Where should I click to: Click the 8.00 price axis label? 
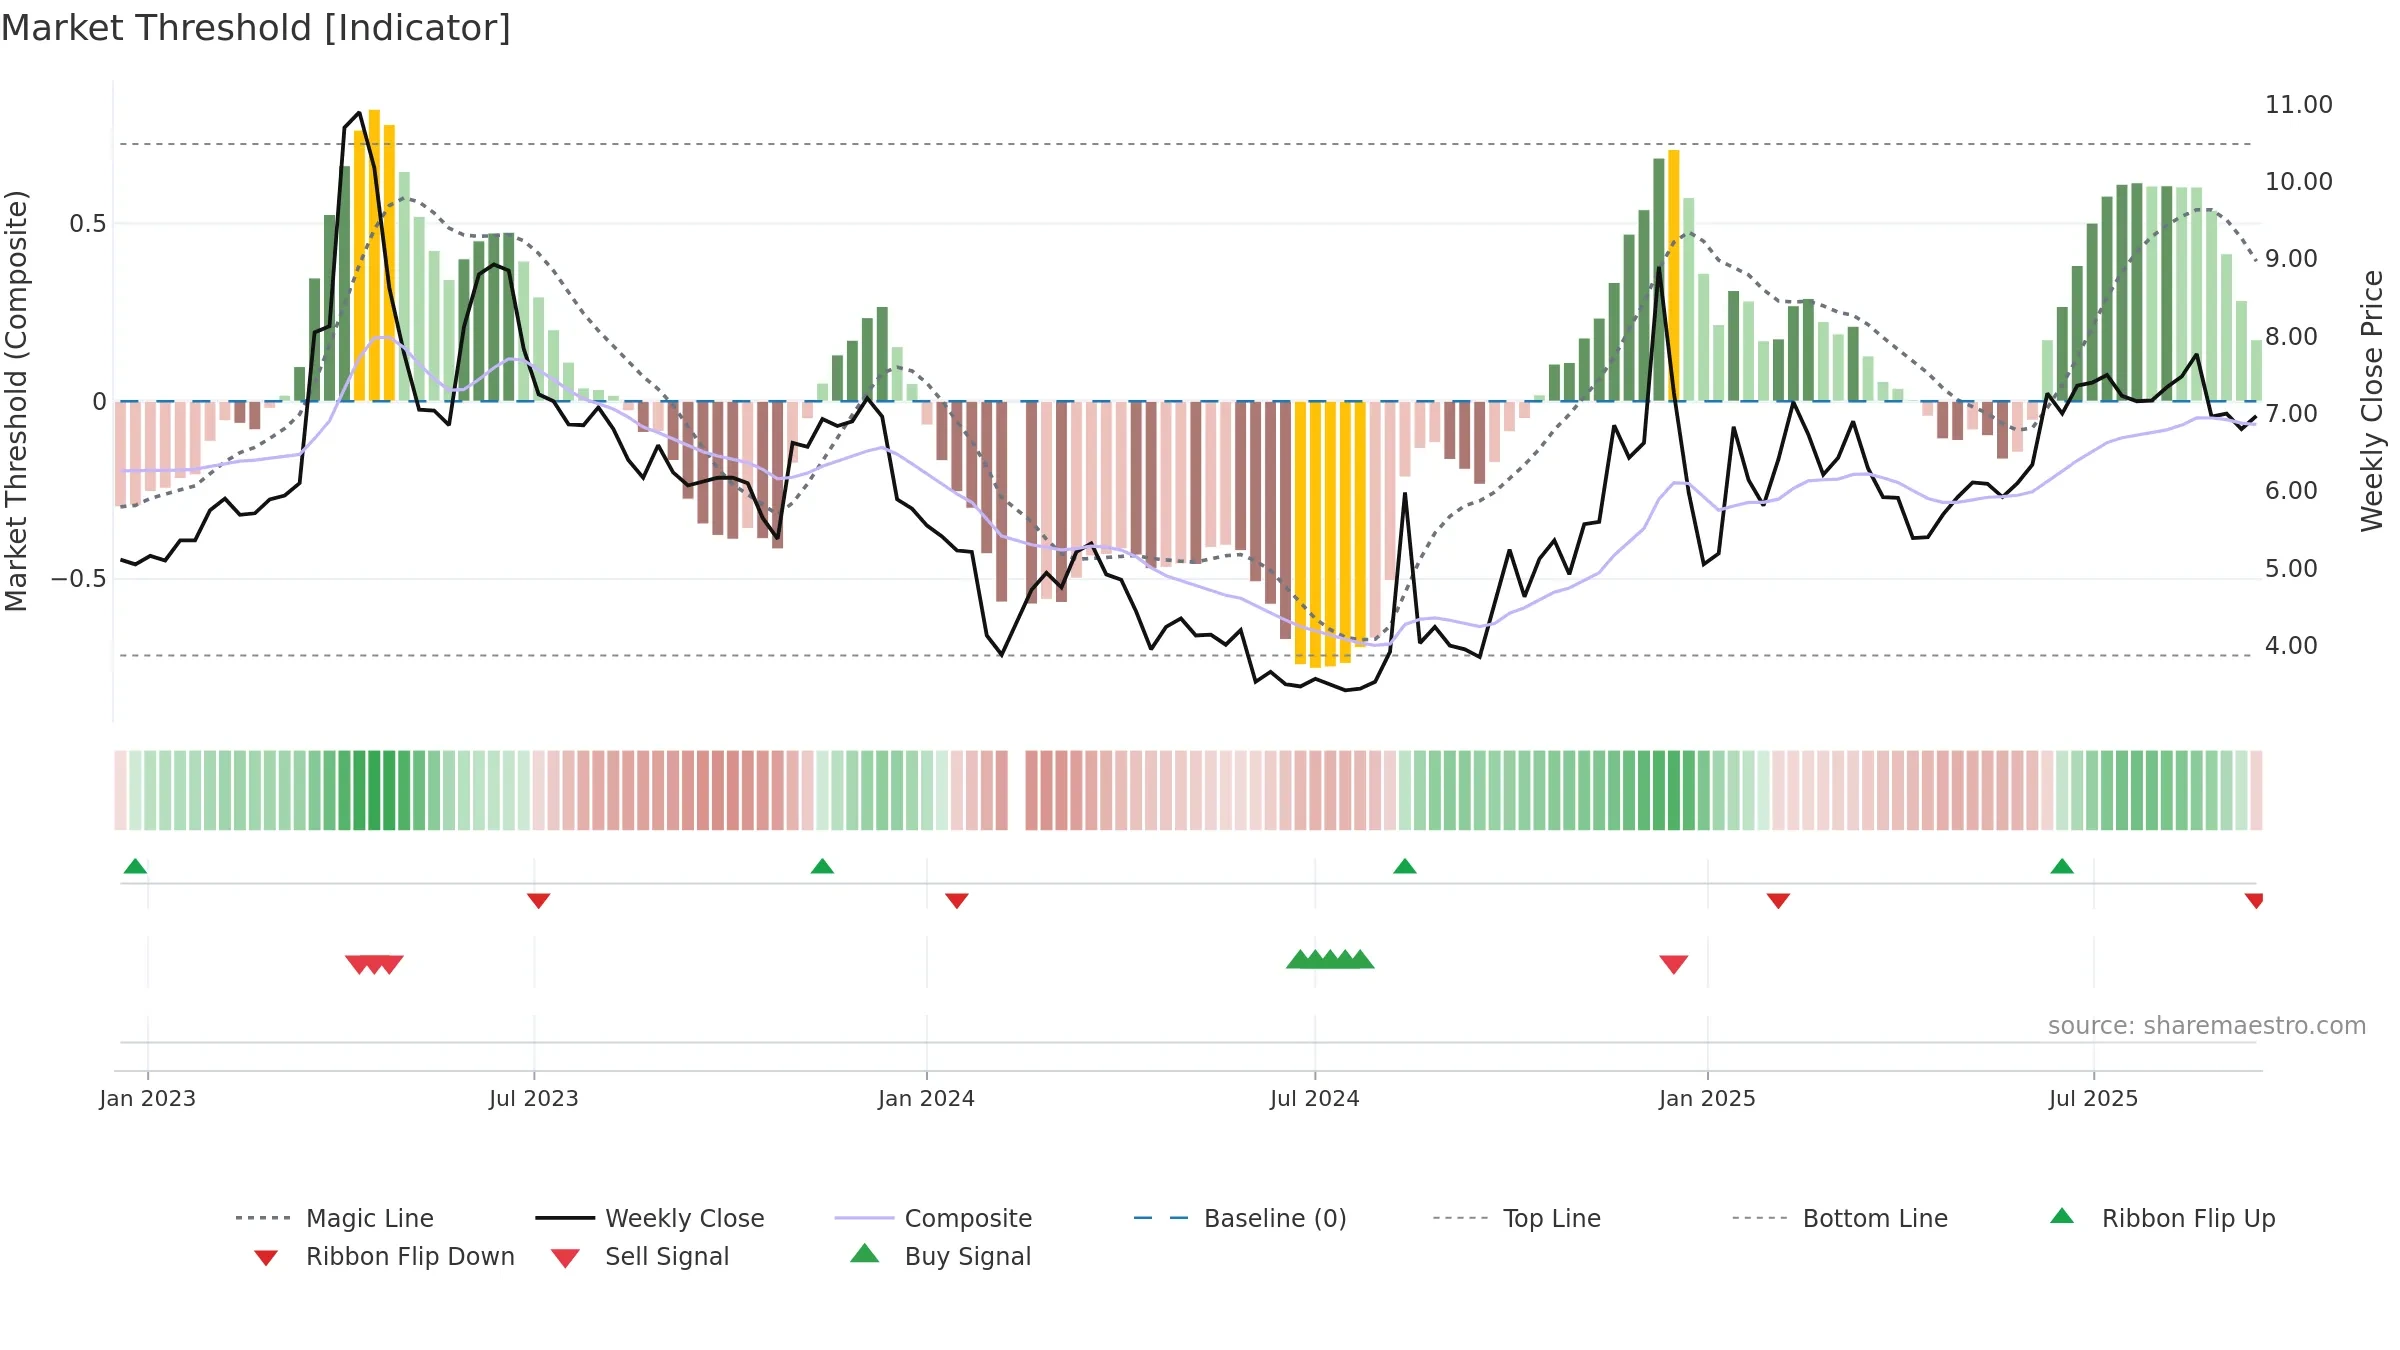(2291, 336)
